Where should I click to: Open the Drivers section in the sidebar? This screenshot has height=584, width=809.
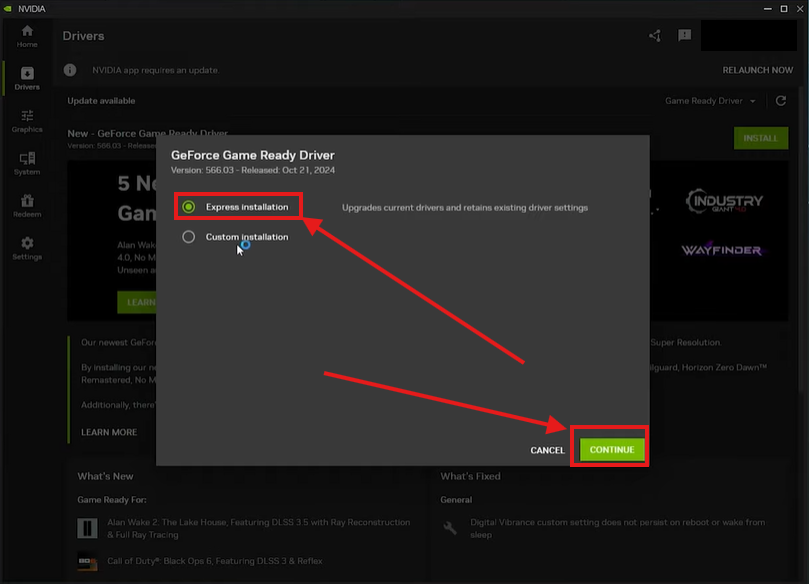tap(27, 78)
